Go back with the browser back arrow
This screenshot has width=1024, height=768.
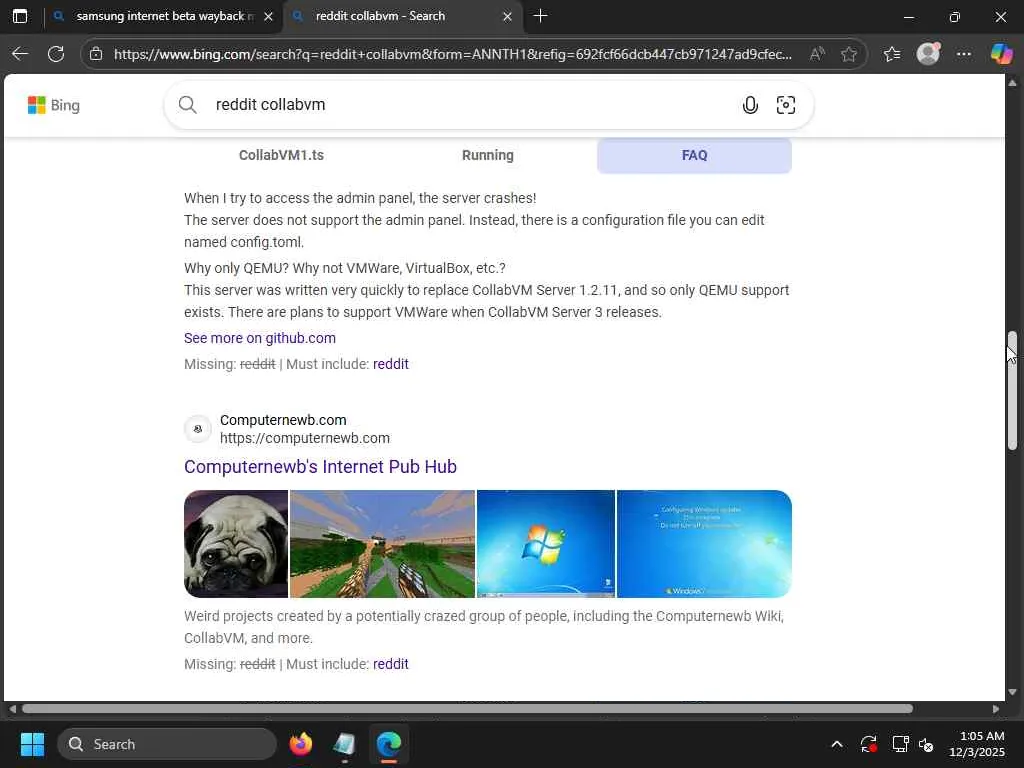click(x=20, y=54)
